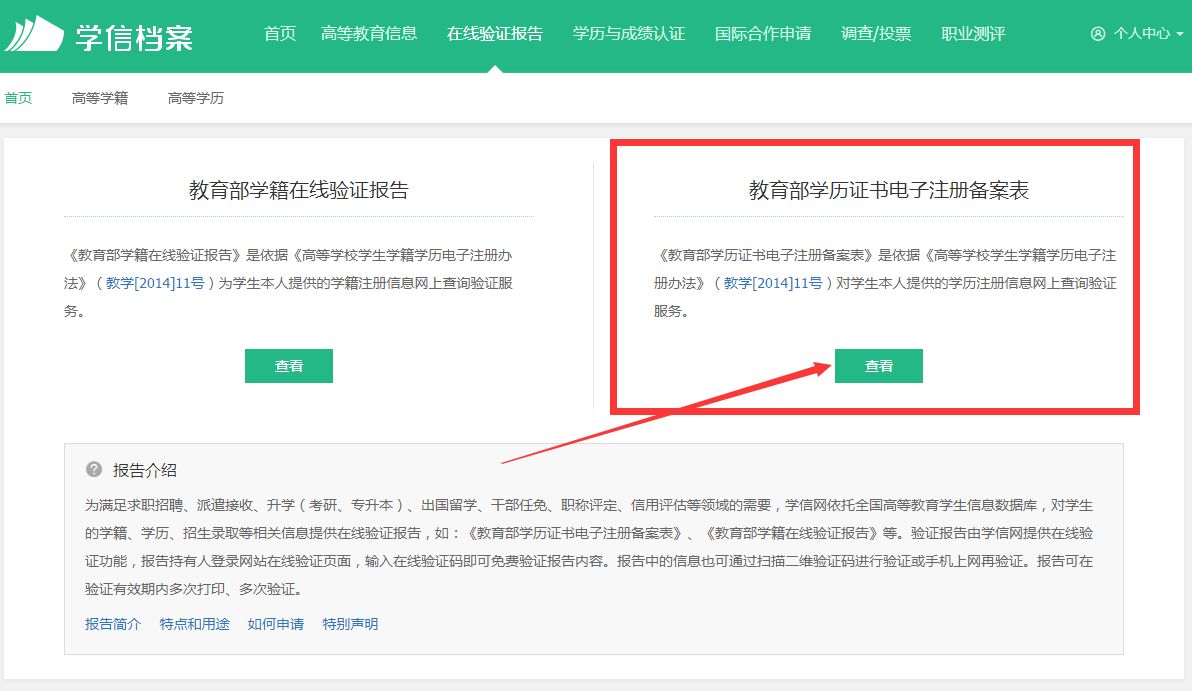Click the 学信档案 sail logo
The width and height of the screenshot is (1192, 691).
(x=34, y=35)
